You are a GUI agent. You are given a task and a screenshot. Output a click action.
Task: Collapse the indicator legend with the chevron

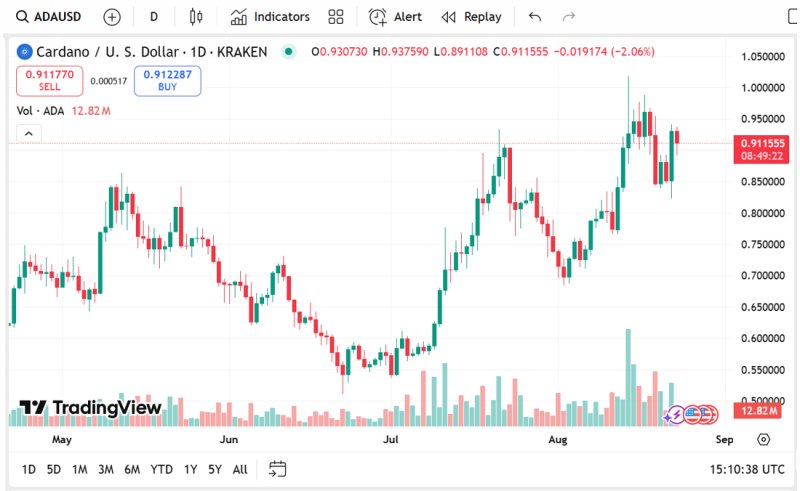point(29,134)
